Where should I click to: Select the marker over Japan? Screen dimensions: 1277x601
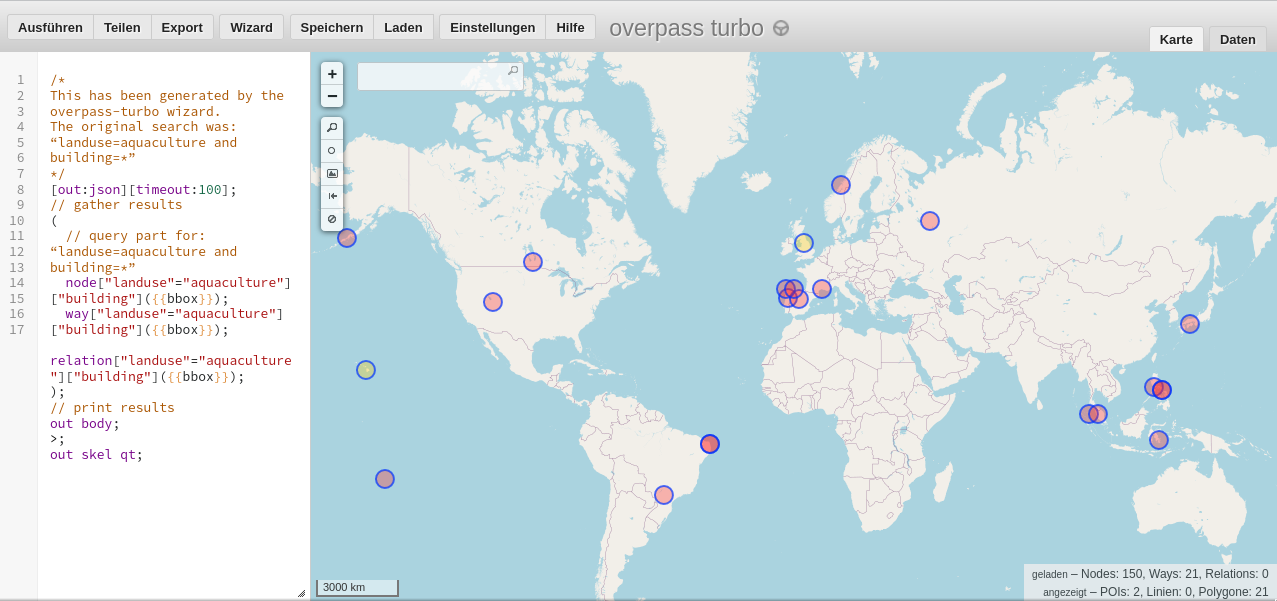point(1190,324)
